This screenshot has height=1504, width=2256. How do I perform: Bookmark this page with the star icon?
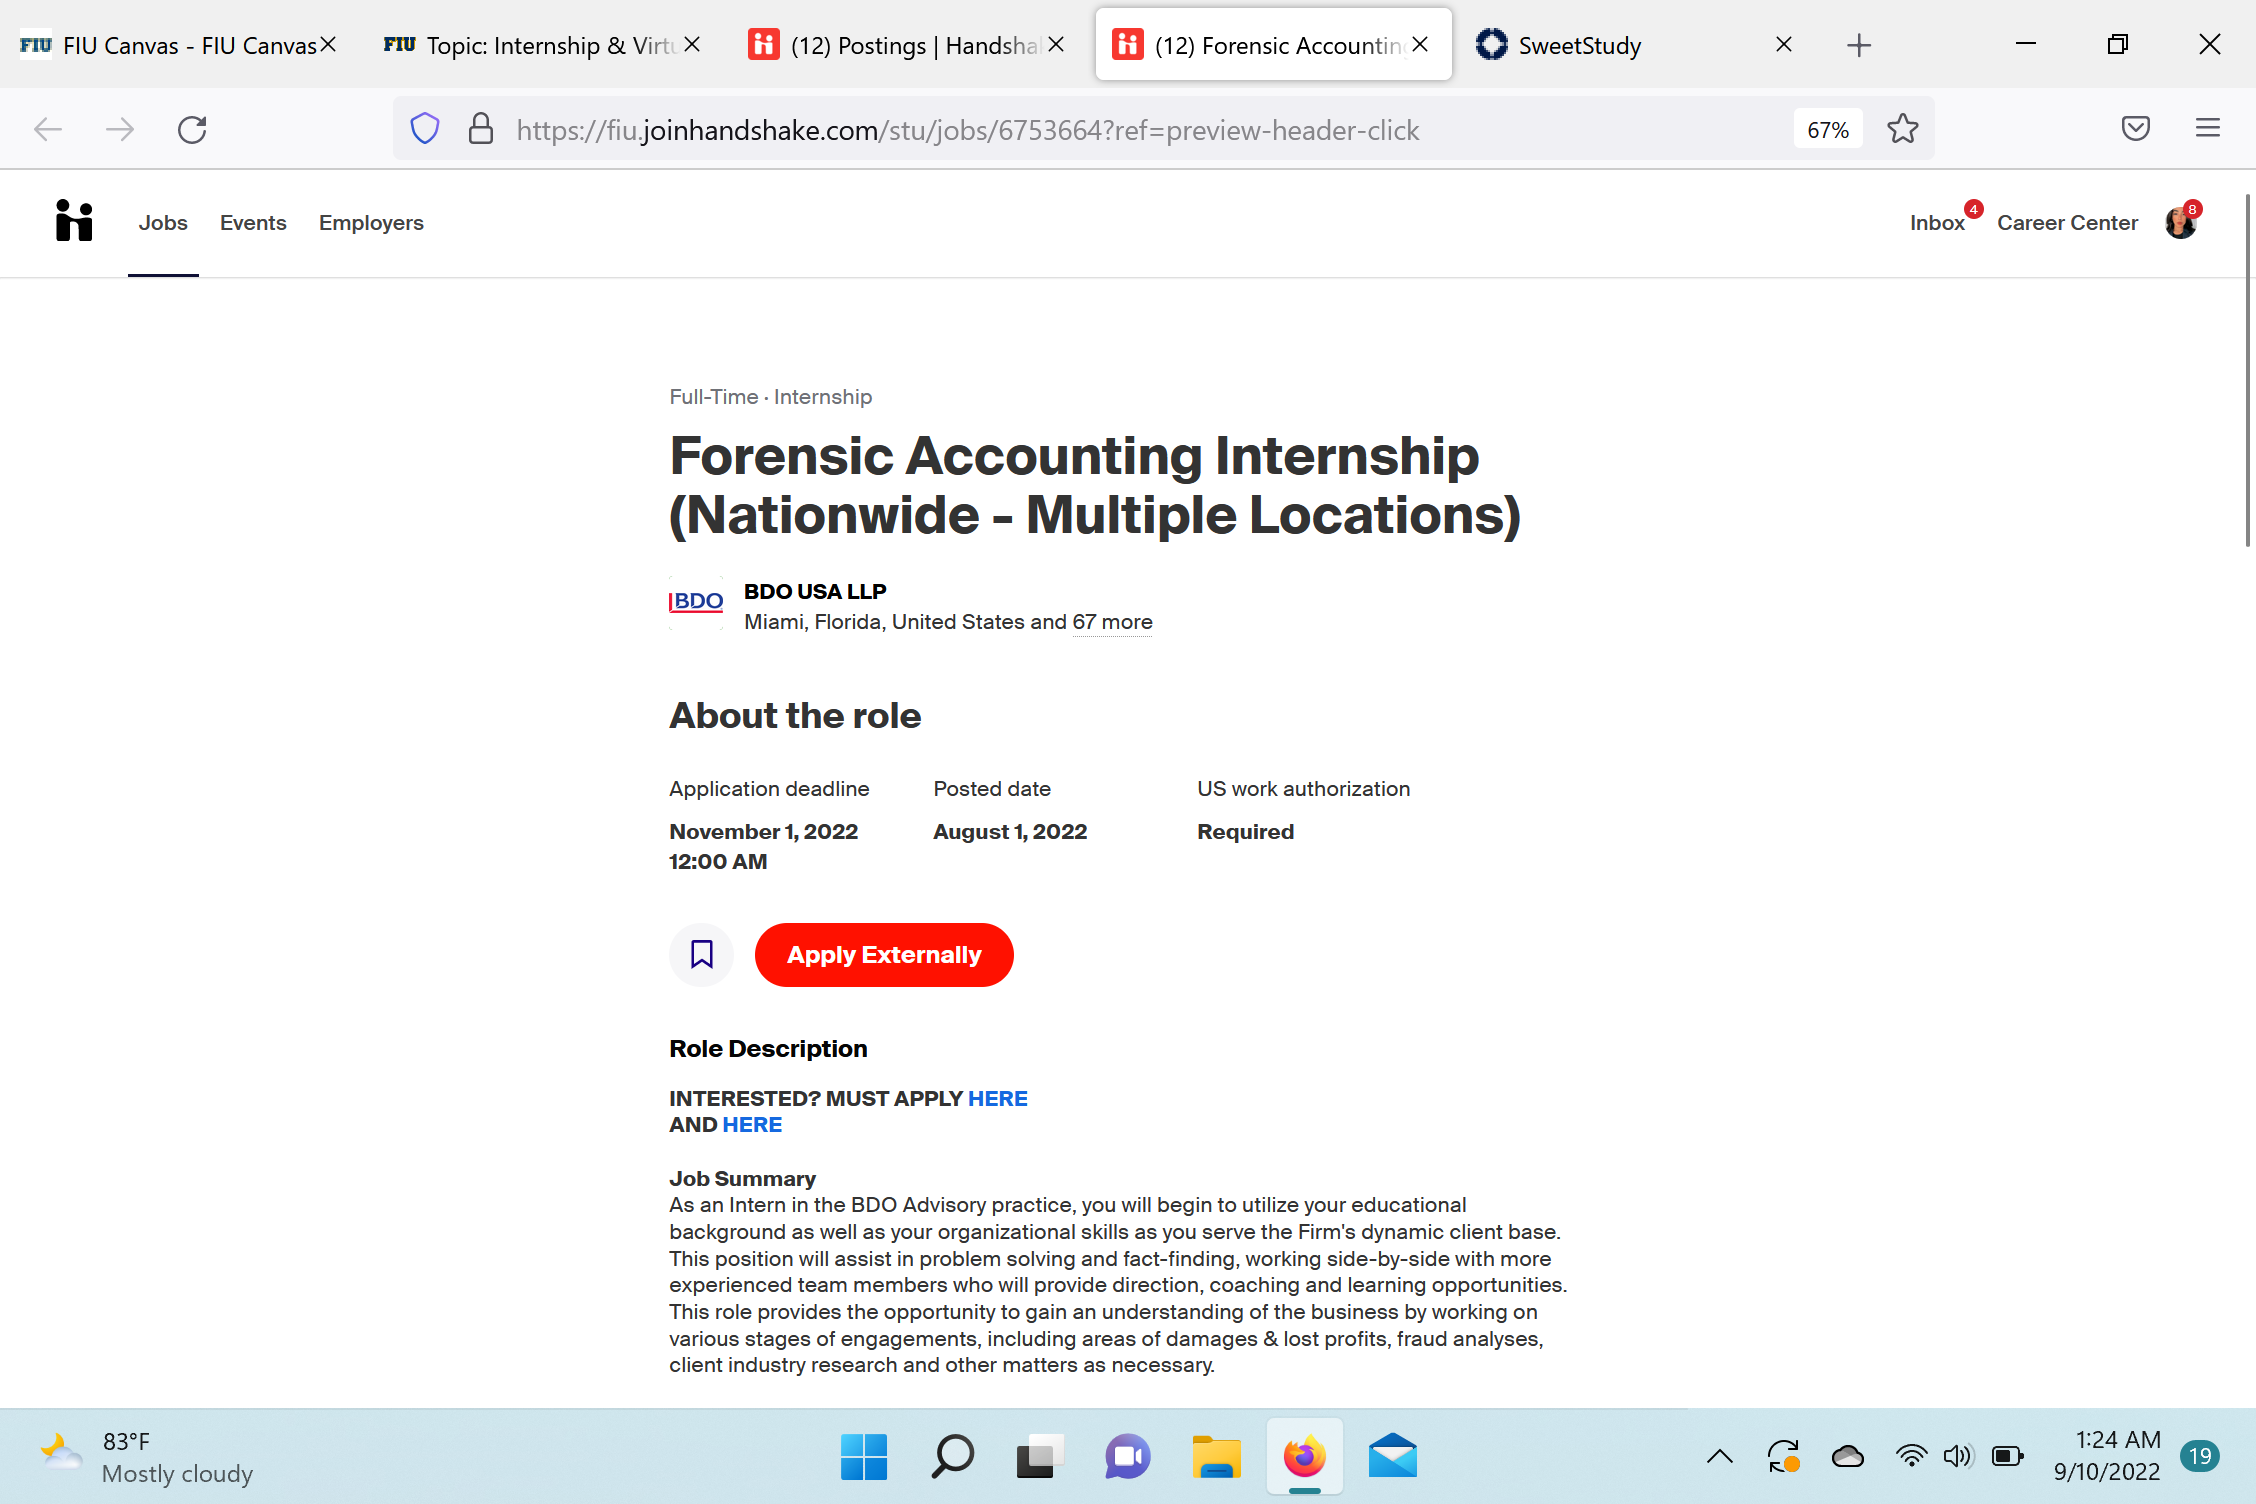(x=1902, y=129)
